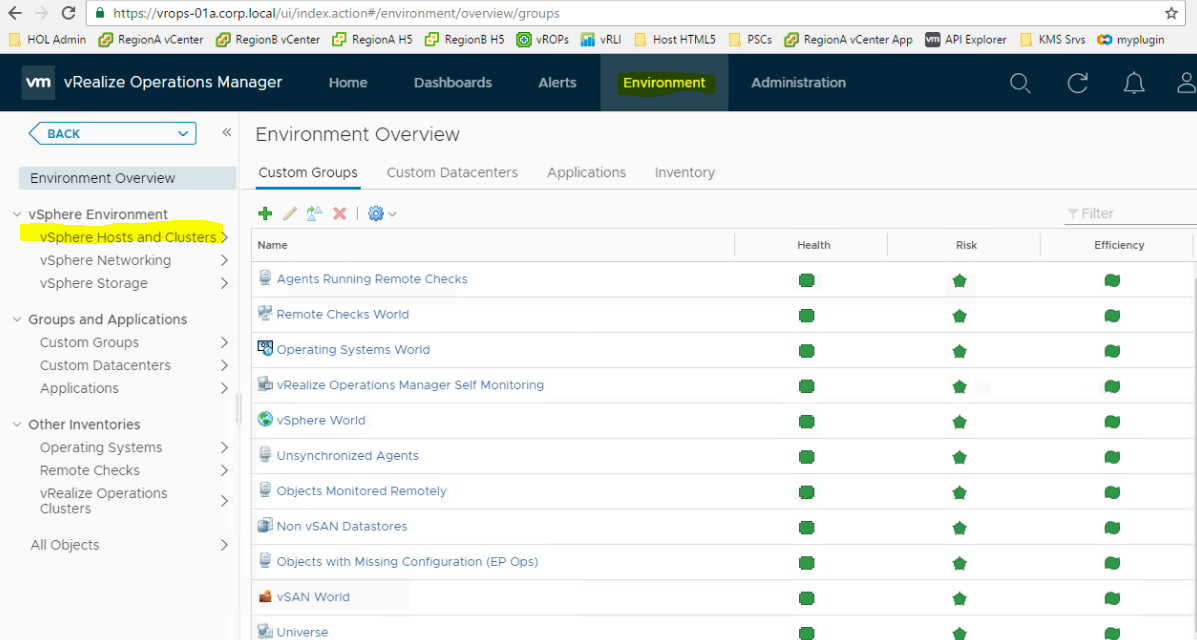The height and width of the screenshot is (640, 1197).
Task: Select Operating Systems under Other Inventories
Action: [x=101, y=448]
